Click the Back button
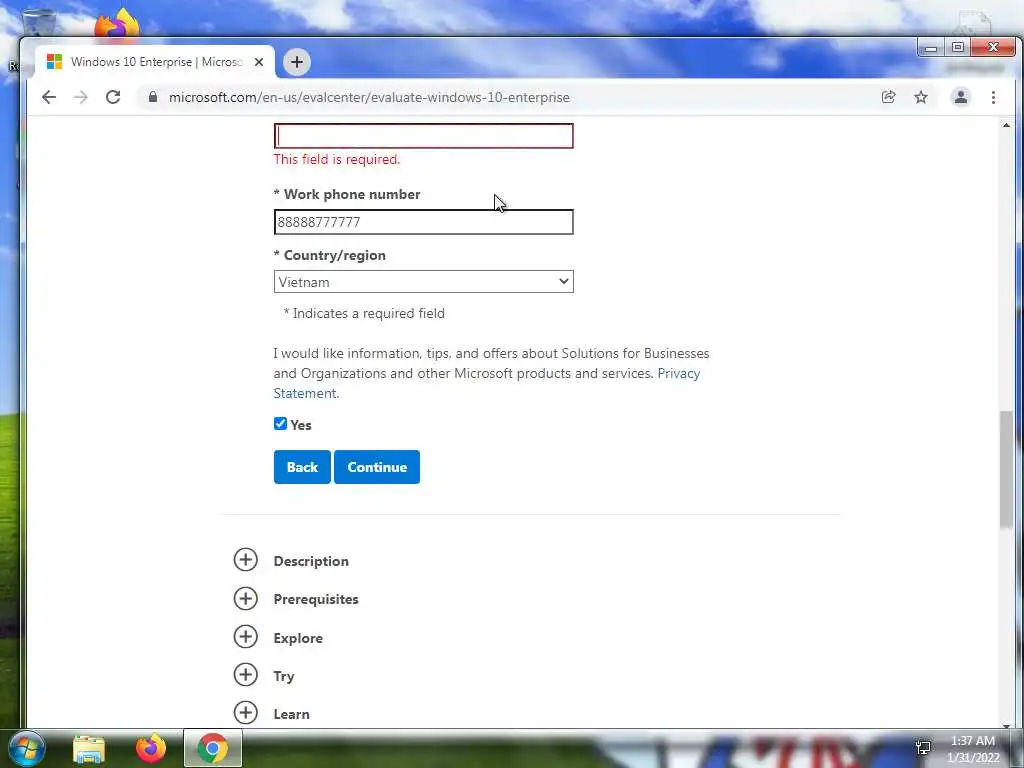This screenshot has height=768, width=1024. point(302,467)
